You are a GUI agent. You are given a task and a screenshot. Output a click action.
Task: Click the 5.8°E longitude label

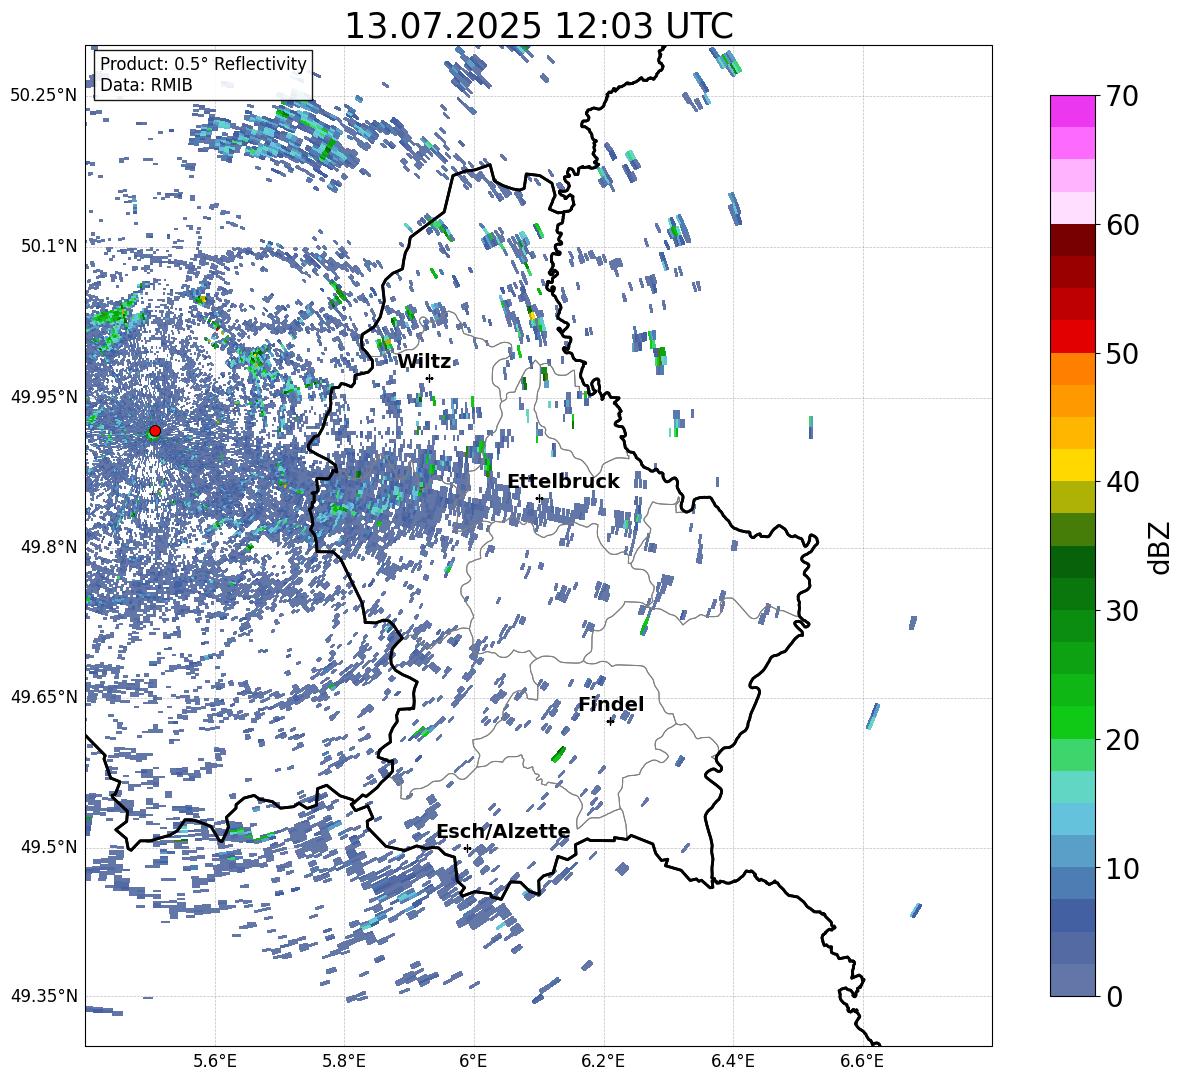tap(344, 1062)
